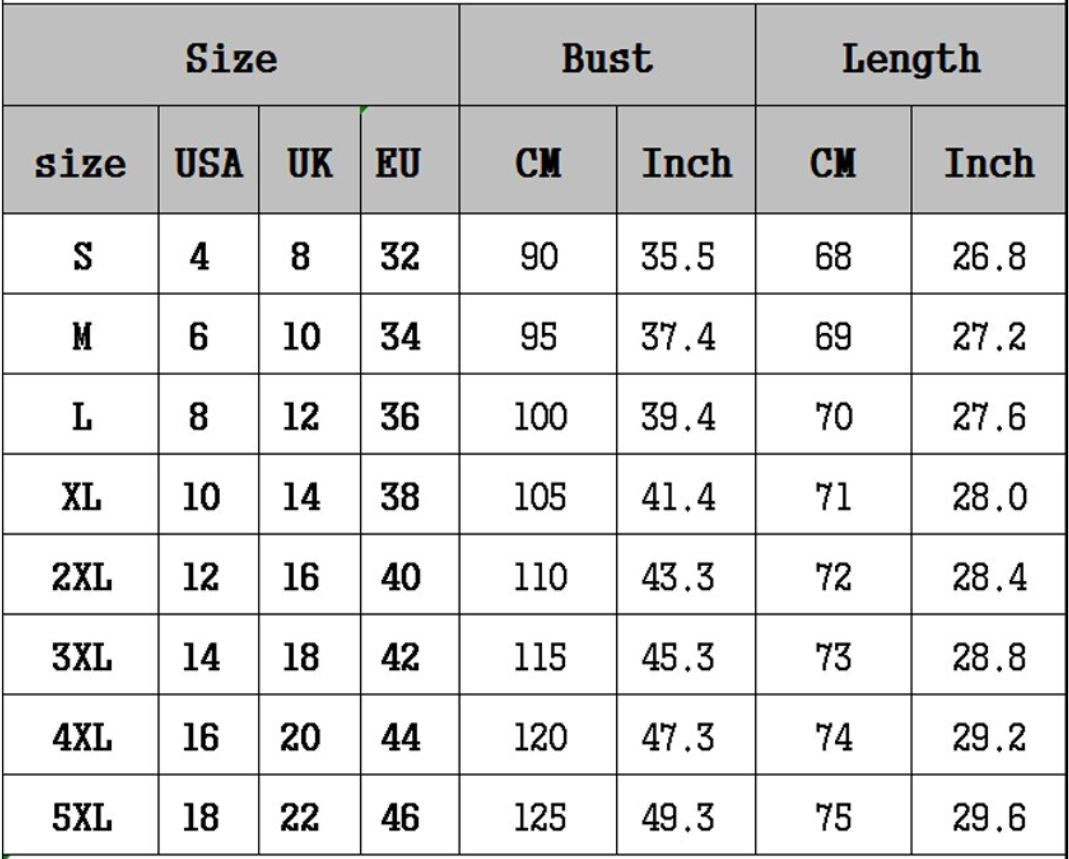Select the Bust header cell

click(607, 58)
